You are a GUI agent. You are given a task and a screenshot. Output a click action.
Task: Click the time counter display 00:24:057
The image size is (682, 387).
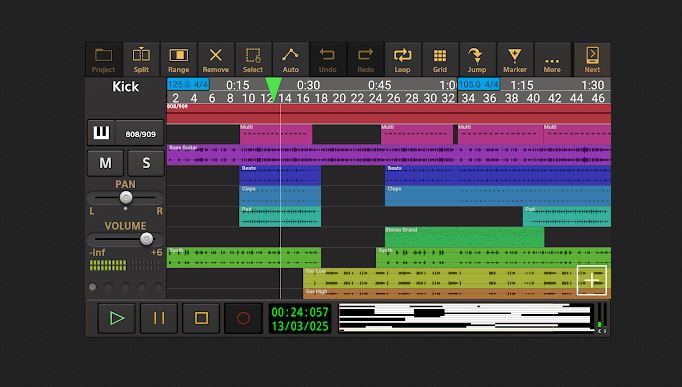[x=300, y=312]
